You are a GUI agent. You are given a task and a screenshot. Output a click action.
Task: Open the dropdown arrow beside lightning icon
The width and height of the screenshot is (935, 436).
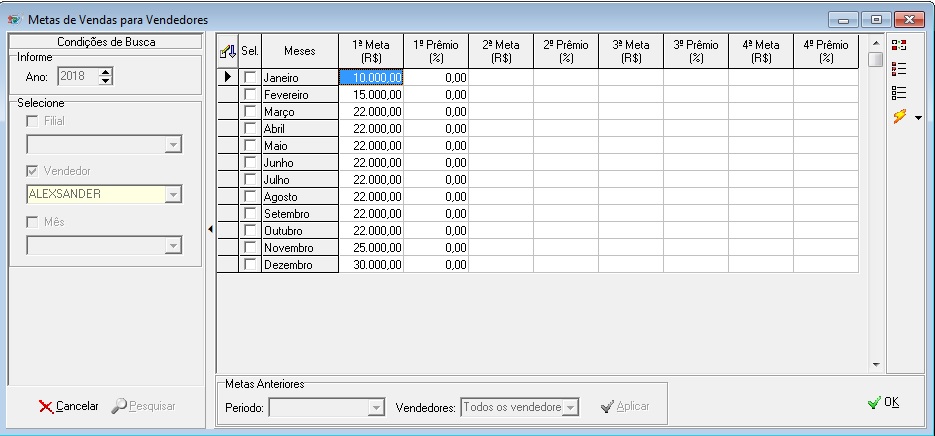tap(918, 118)
